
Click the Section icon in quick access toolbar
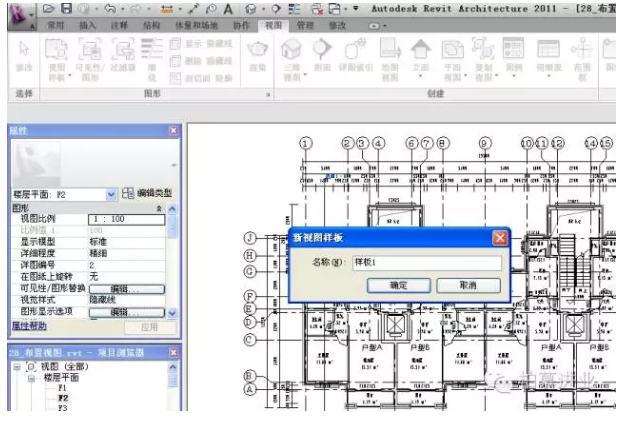click(x=276, y=9)
